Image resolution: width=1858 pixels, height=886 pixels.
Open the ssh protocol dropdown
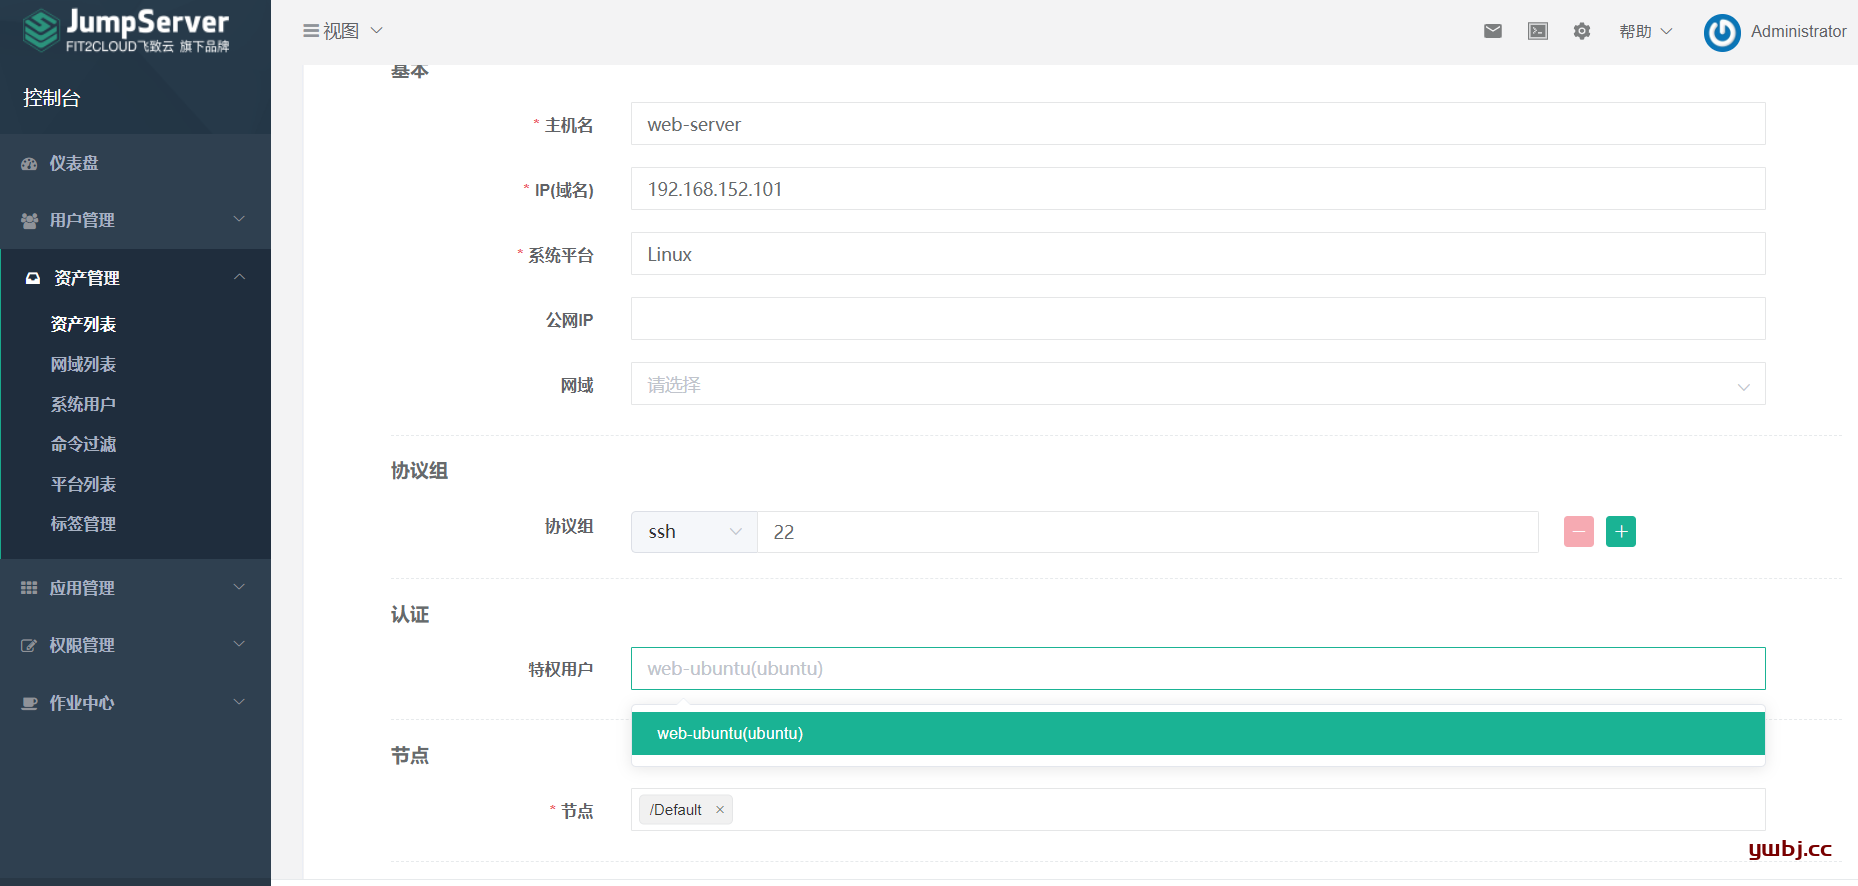(x=694, y=532)
